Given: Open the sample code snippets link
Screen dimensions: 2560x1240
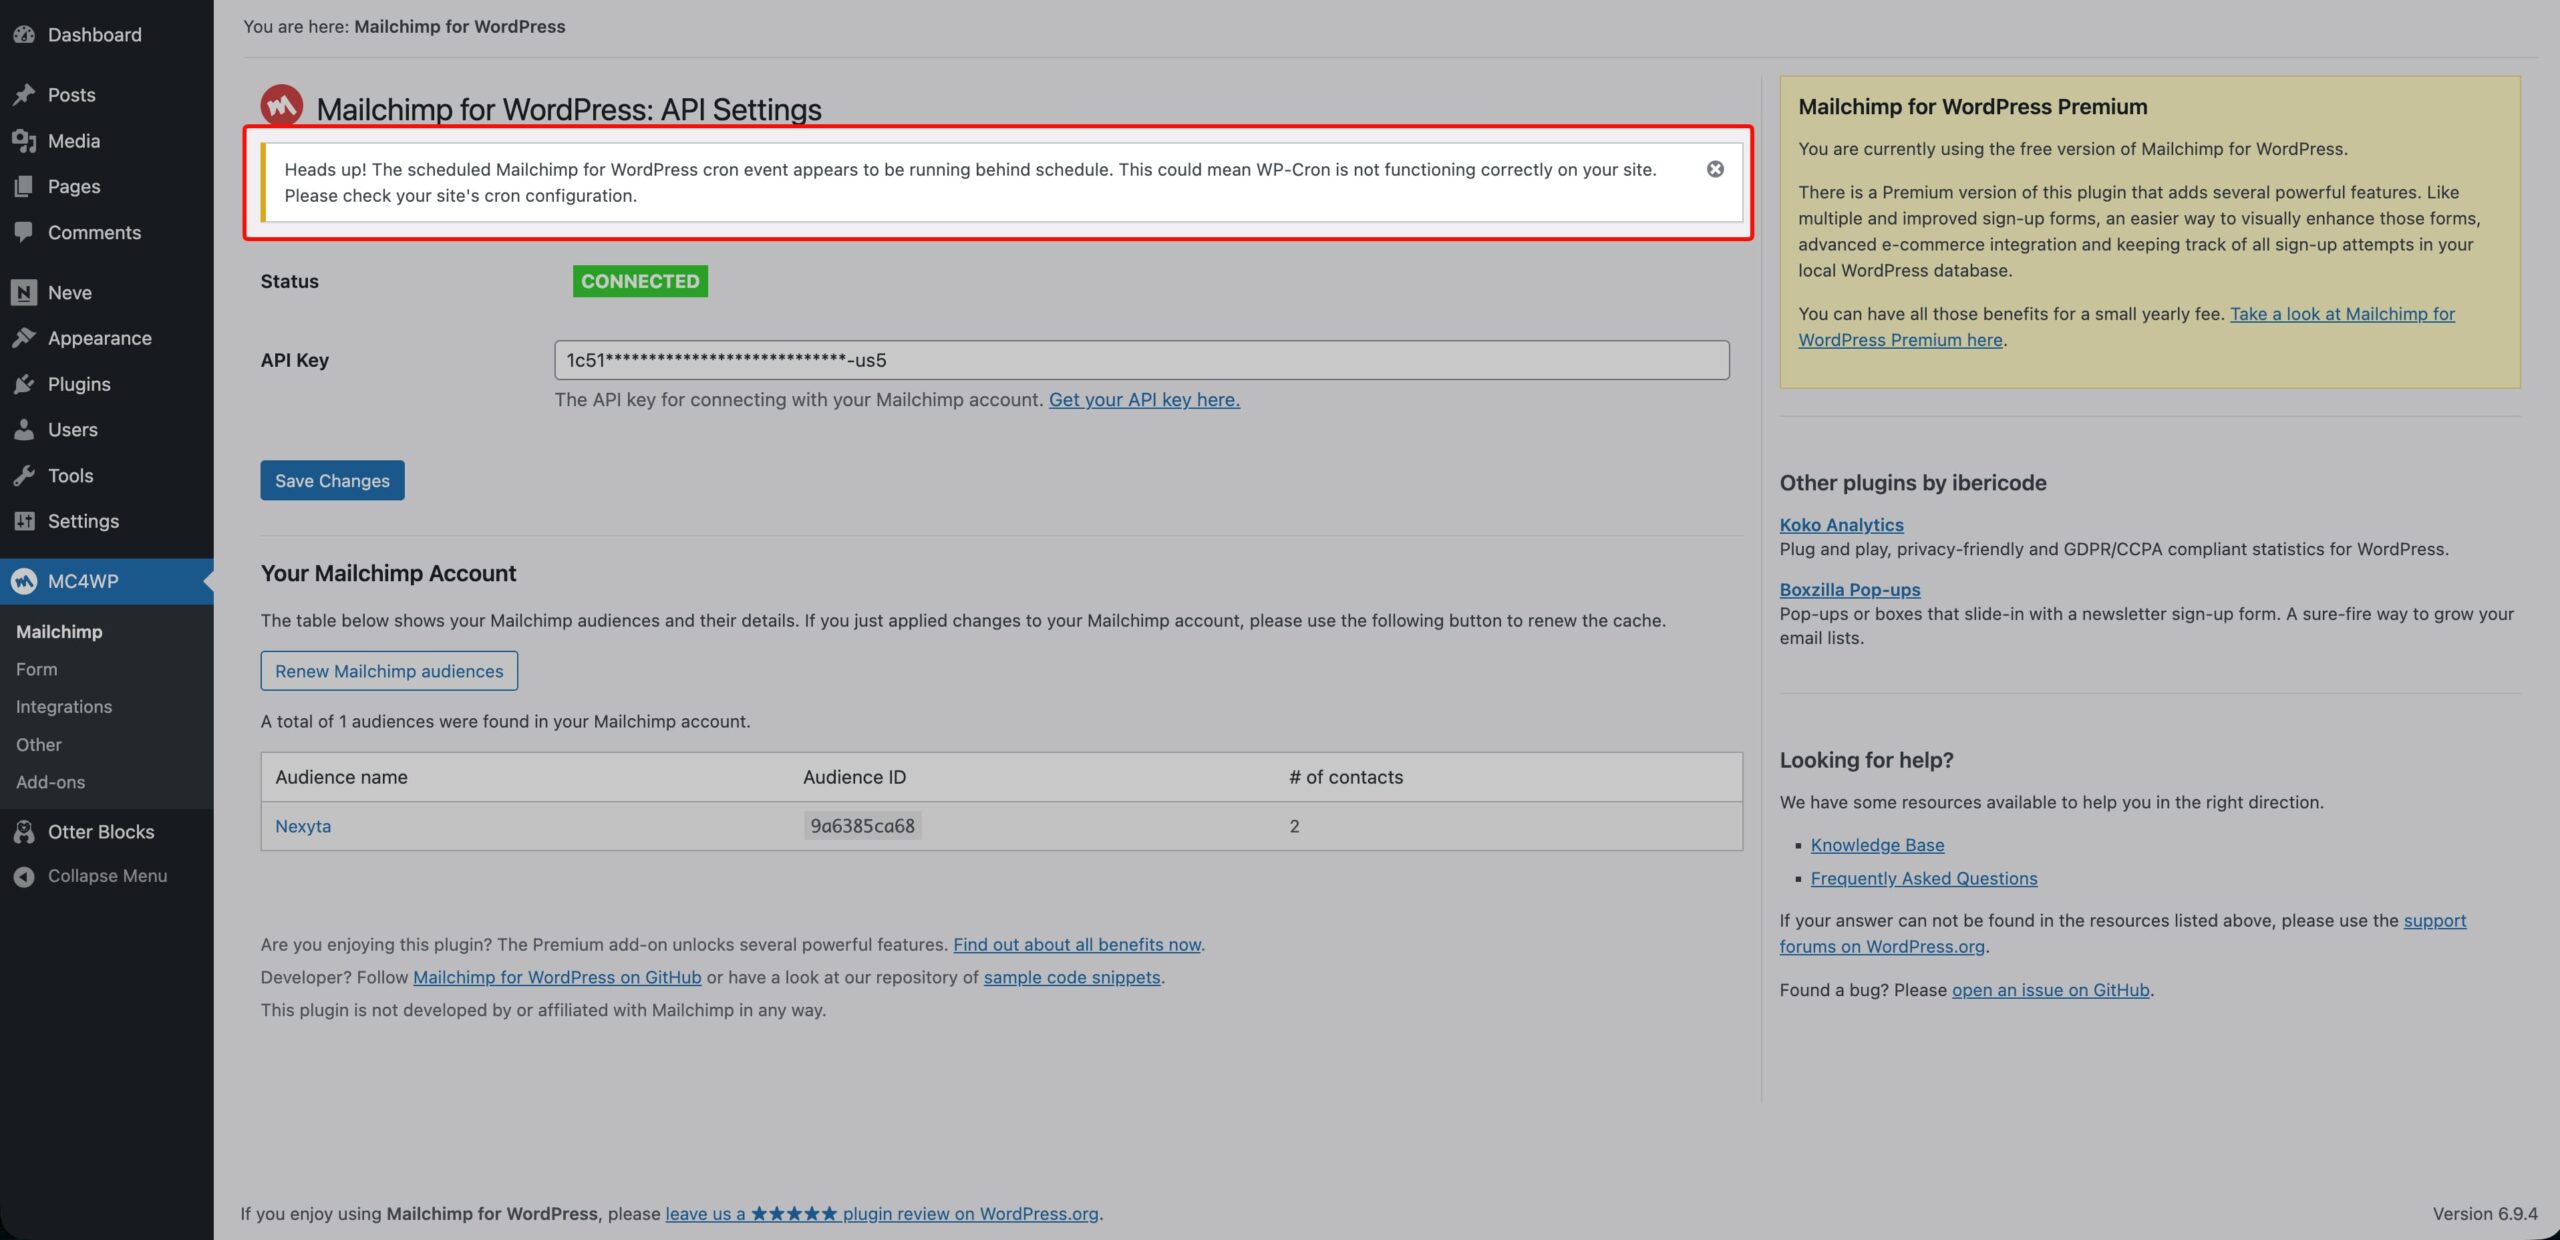Looking at the screenshot, I should (x=1072, y=978).
